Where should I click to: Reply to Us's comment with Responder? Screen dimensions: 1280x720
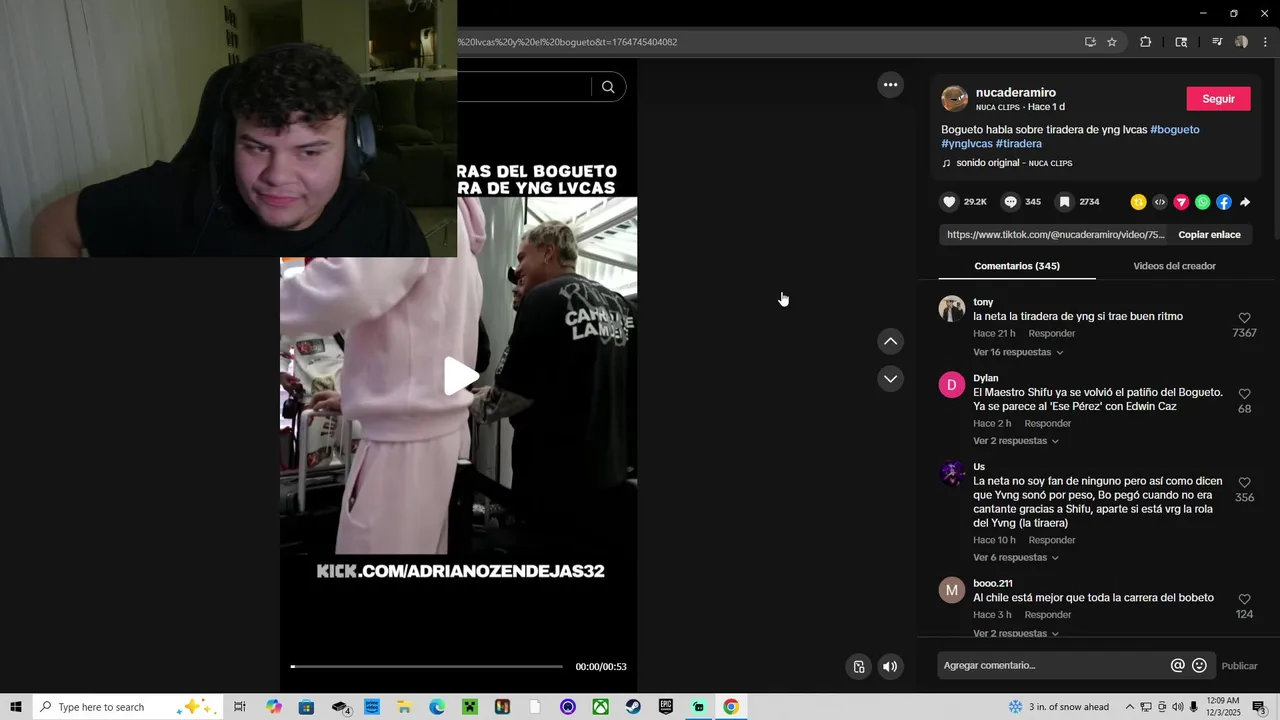1052,541
